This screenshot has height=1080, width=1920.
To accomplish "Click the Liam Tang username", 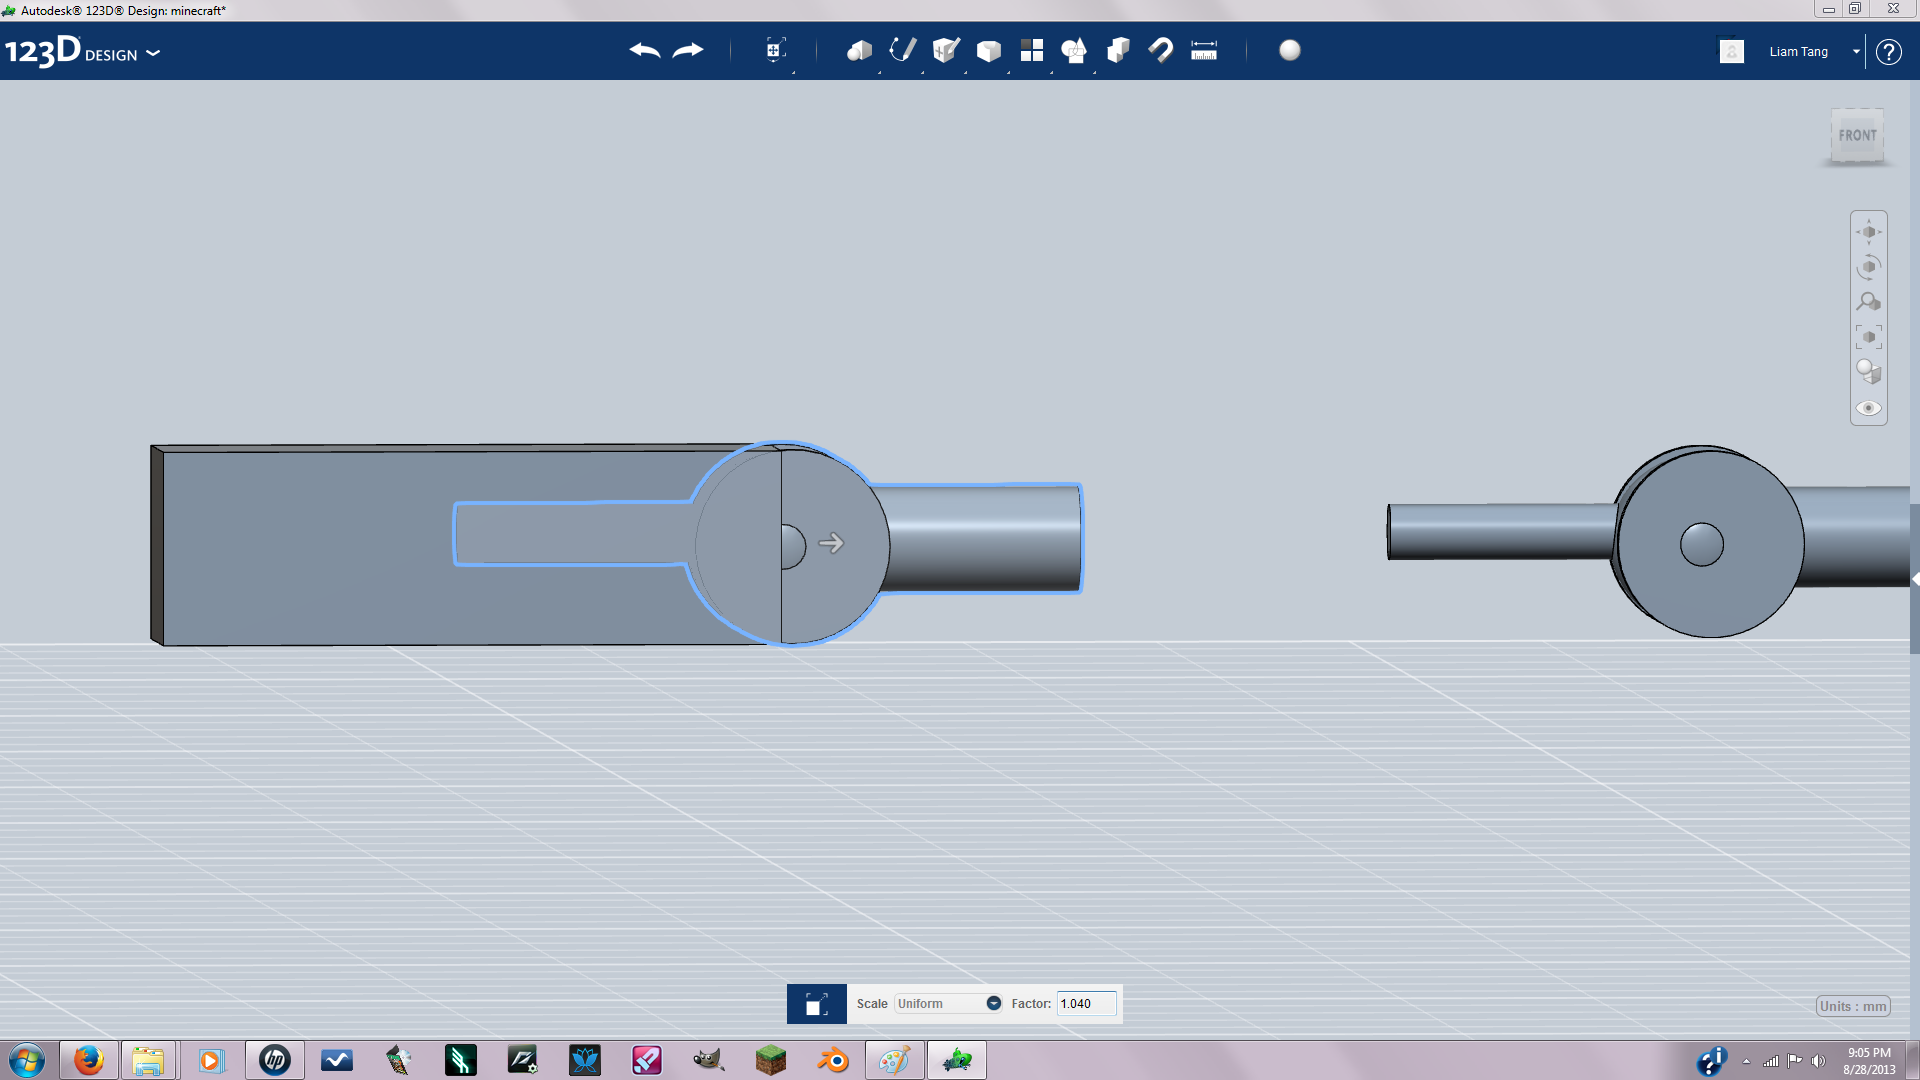I will pyautogui.click(x=1798, y=52).
